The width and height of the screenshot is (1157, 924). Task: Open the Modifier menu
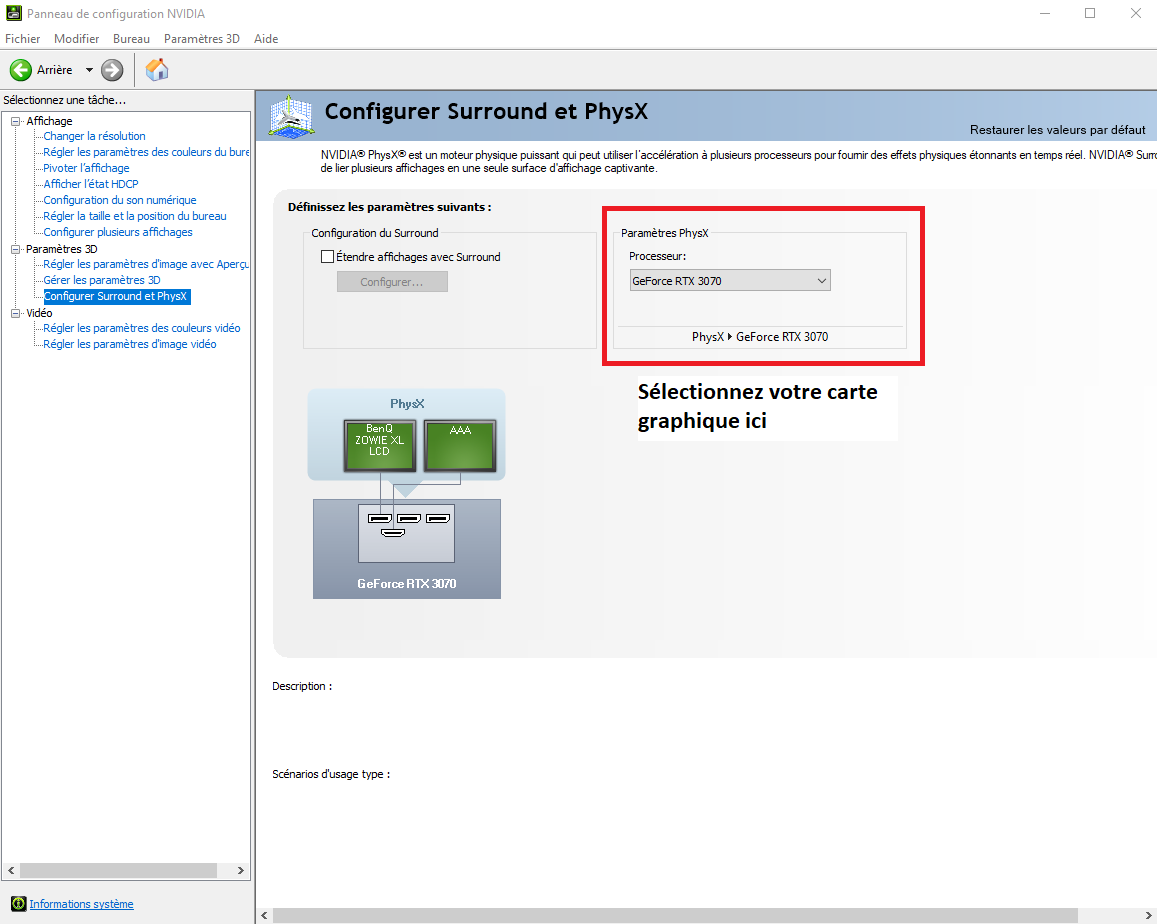77,38
